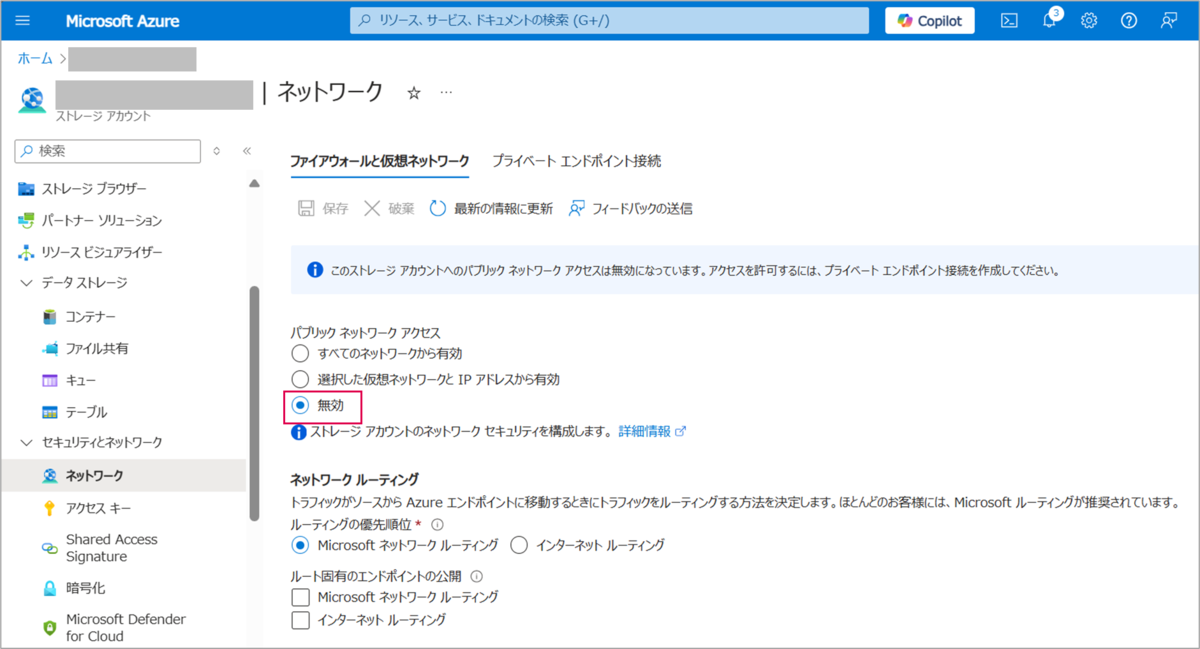Viewport: 1200px width, 649px height.
Task: Open the more options ellipsis beside title
Action: coord(446,92)
